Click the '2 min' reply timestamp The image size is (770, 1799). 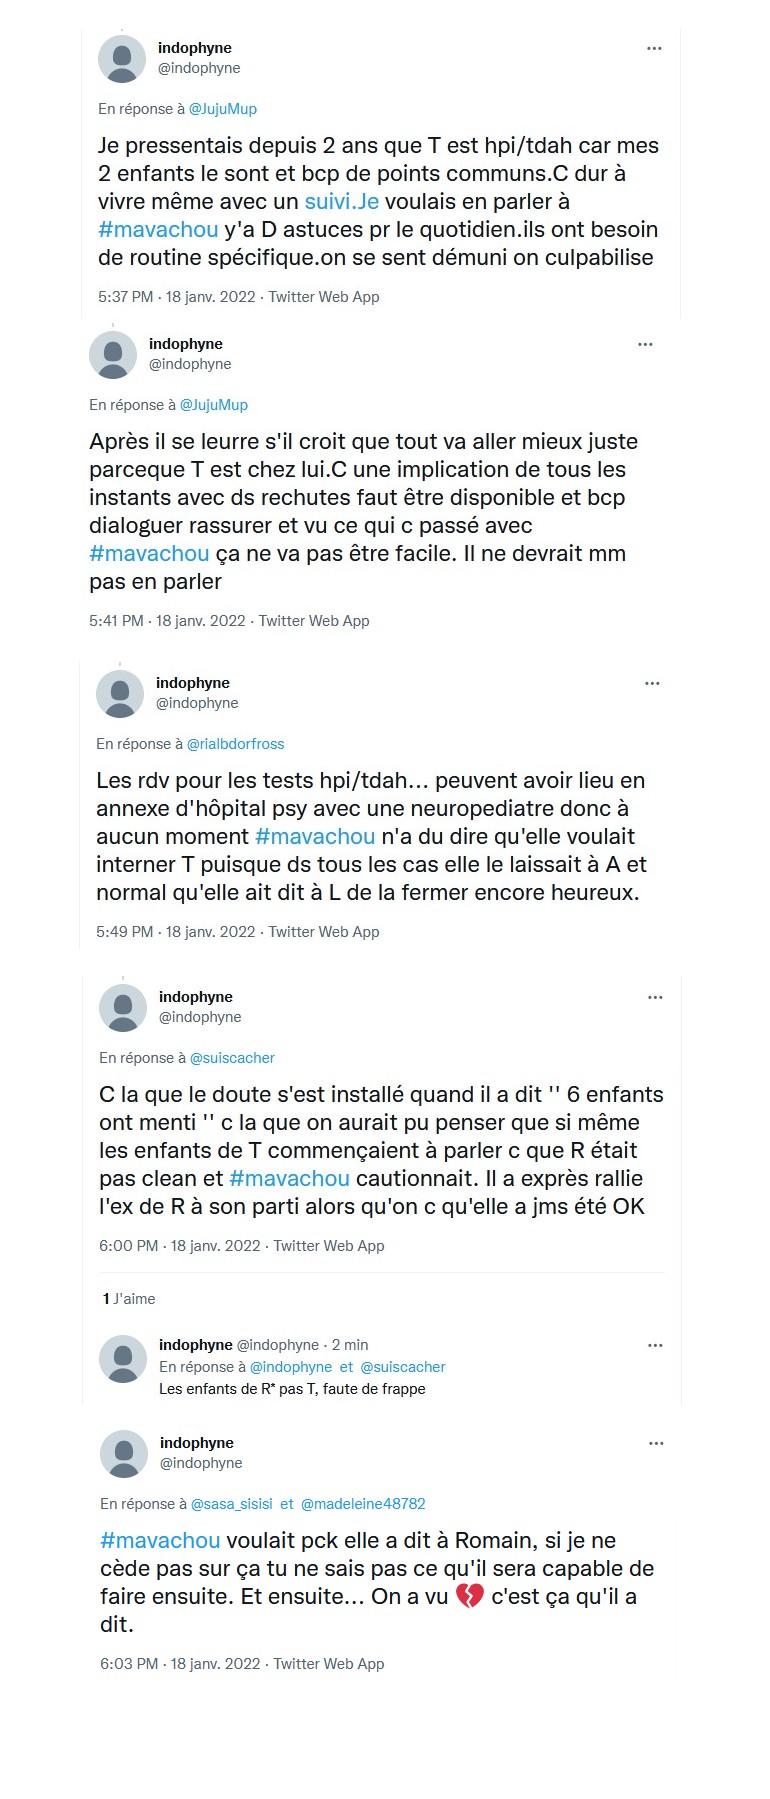click(x=350, y=1345)
